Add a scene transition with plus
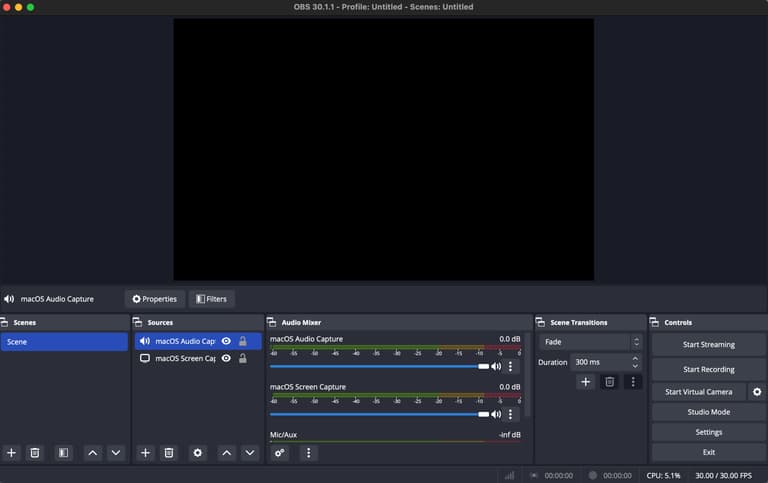This screenshot has height=483, width=768. [585, 382]
